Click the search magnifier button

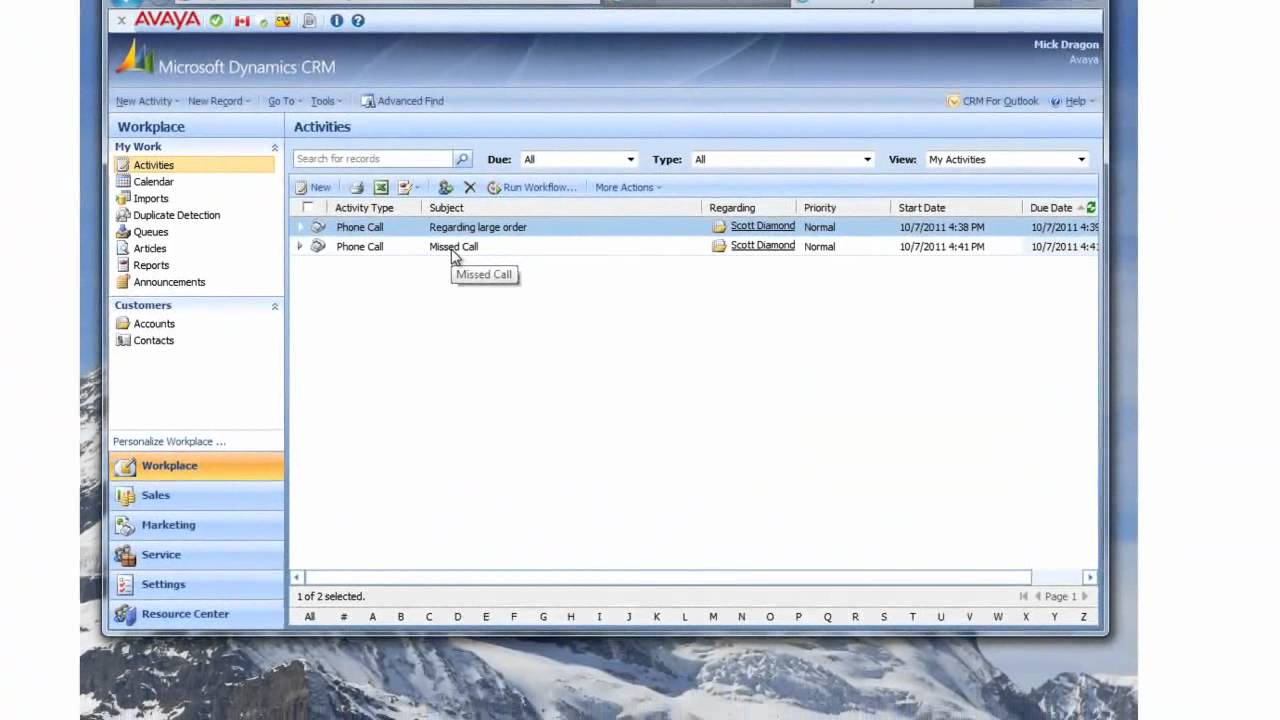pos(462,159)
